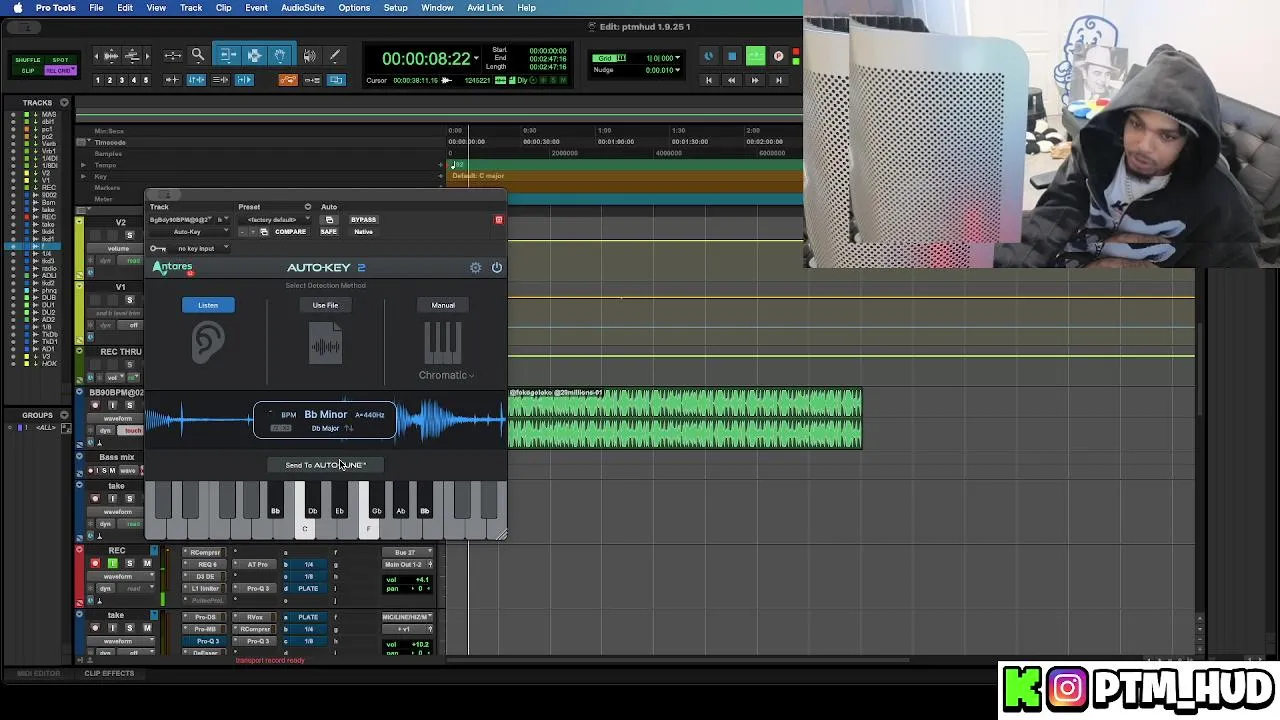The image size is (1280, 720).
Task: Enable Shuffle edit mode
Action: 28,60
